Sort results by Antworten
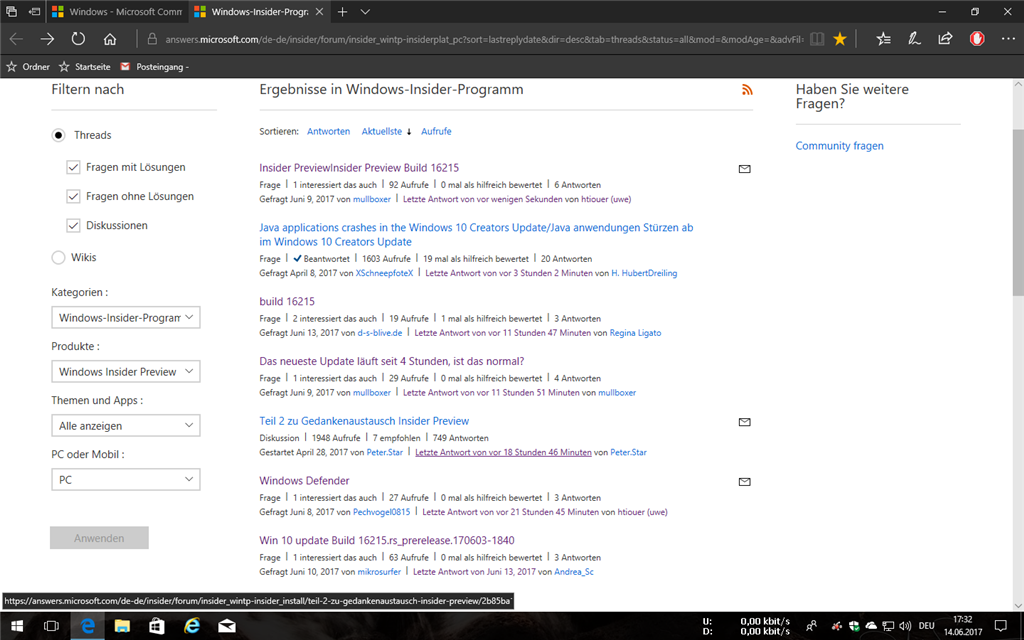This screenshot has width=1024, height=640. (x=328, y=131)
